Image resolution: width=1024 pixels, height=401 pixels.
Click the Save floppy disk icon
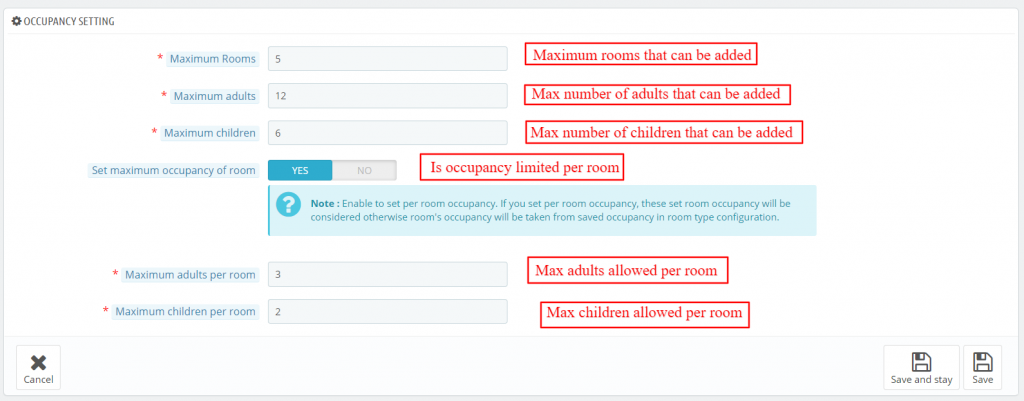[982, 362]
